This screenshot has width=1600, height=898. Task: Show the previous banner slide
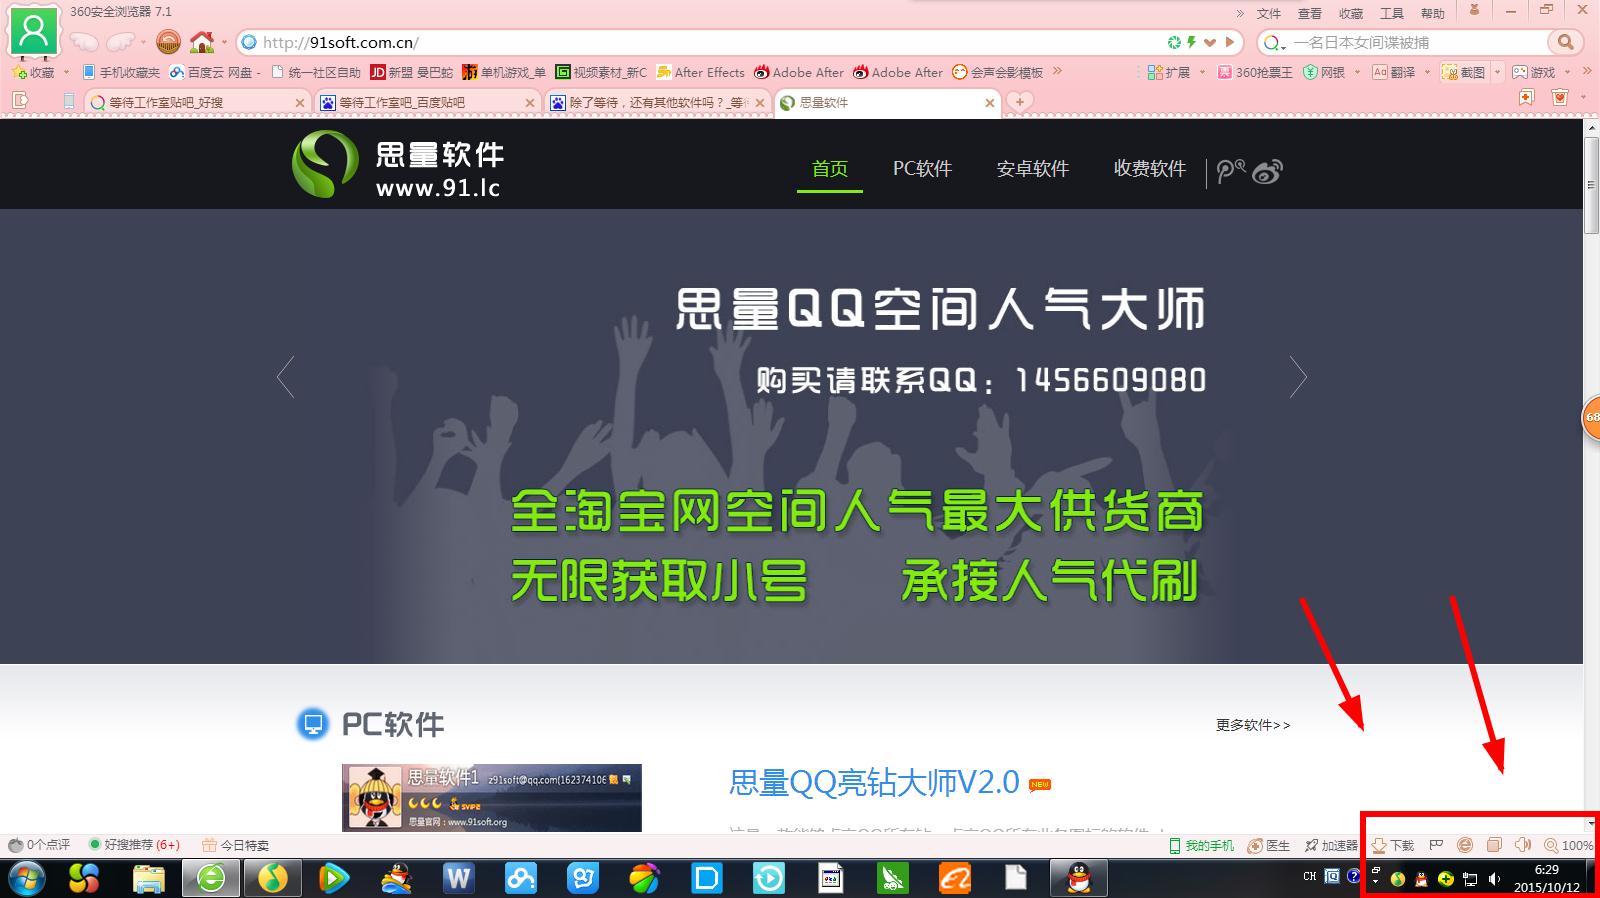click(286, 377)
